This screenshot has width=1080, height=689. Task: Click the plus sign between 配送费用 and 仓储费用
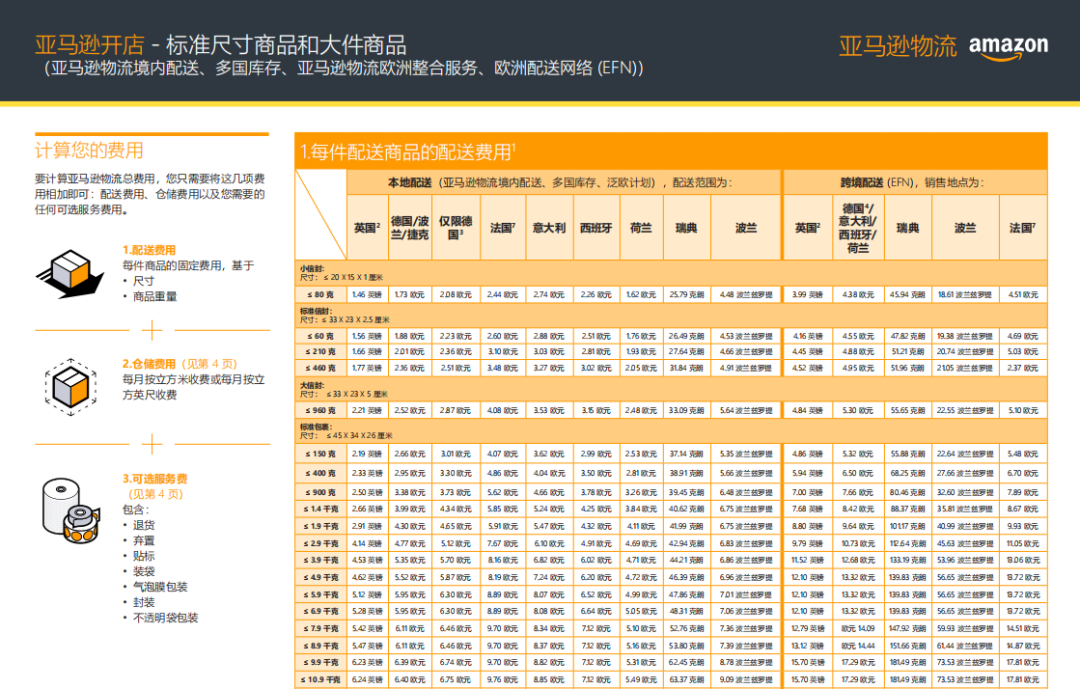click(x=151, y=330)
